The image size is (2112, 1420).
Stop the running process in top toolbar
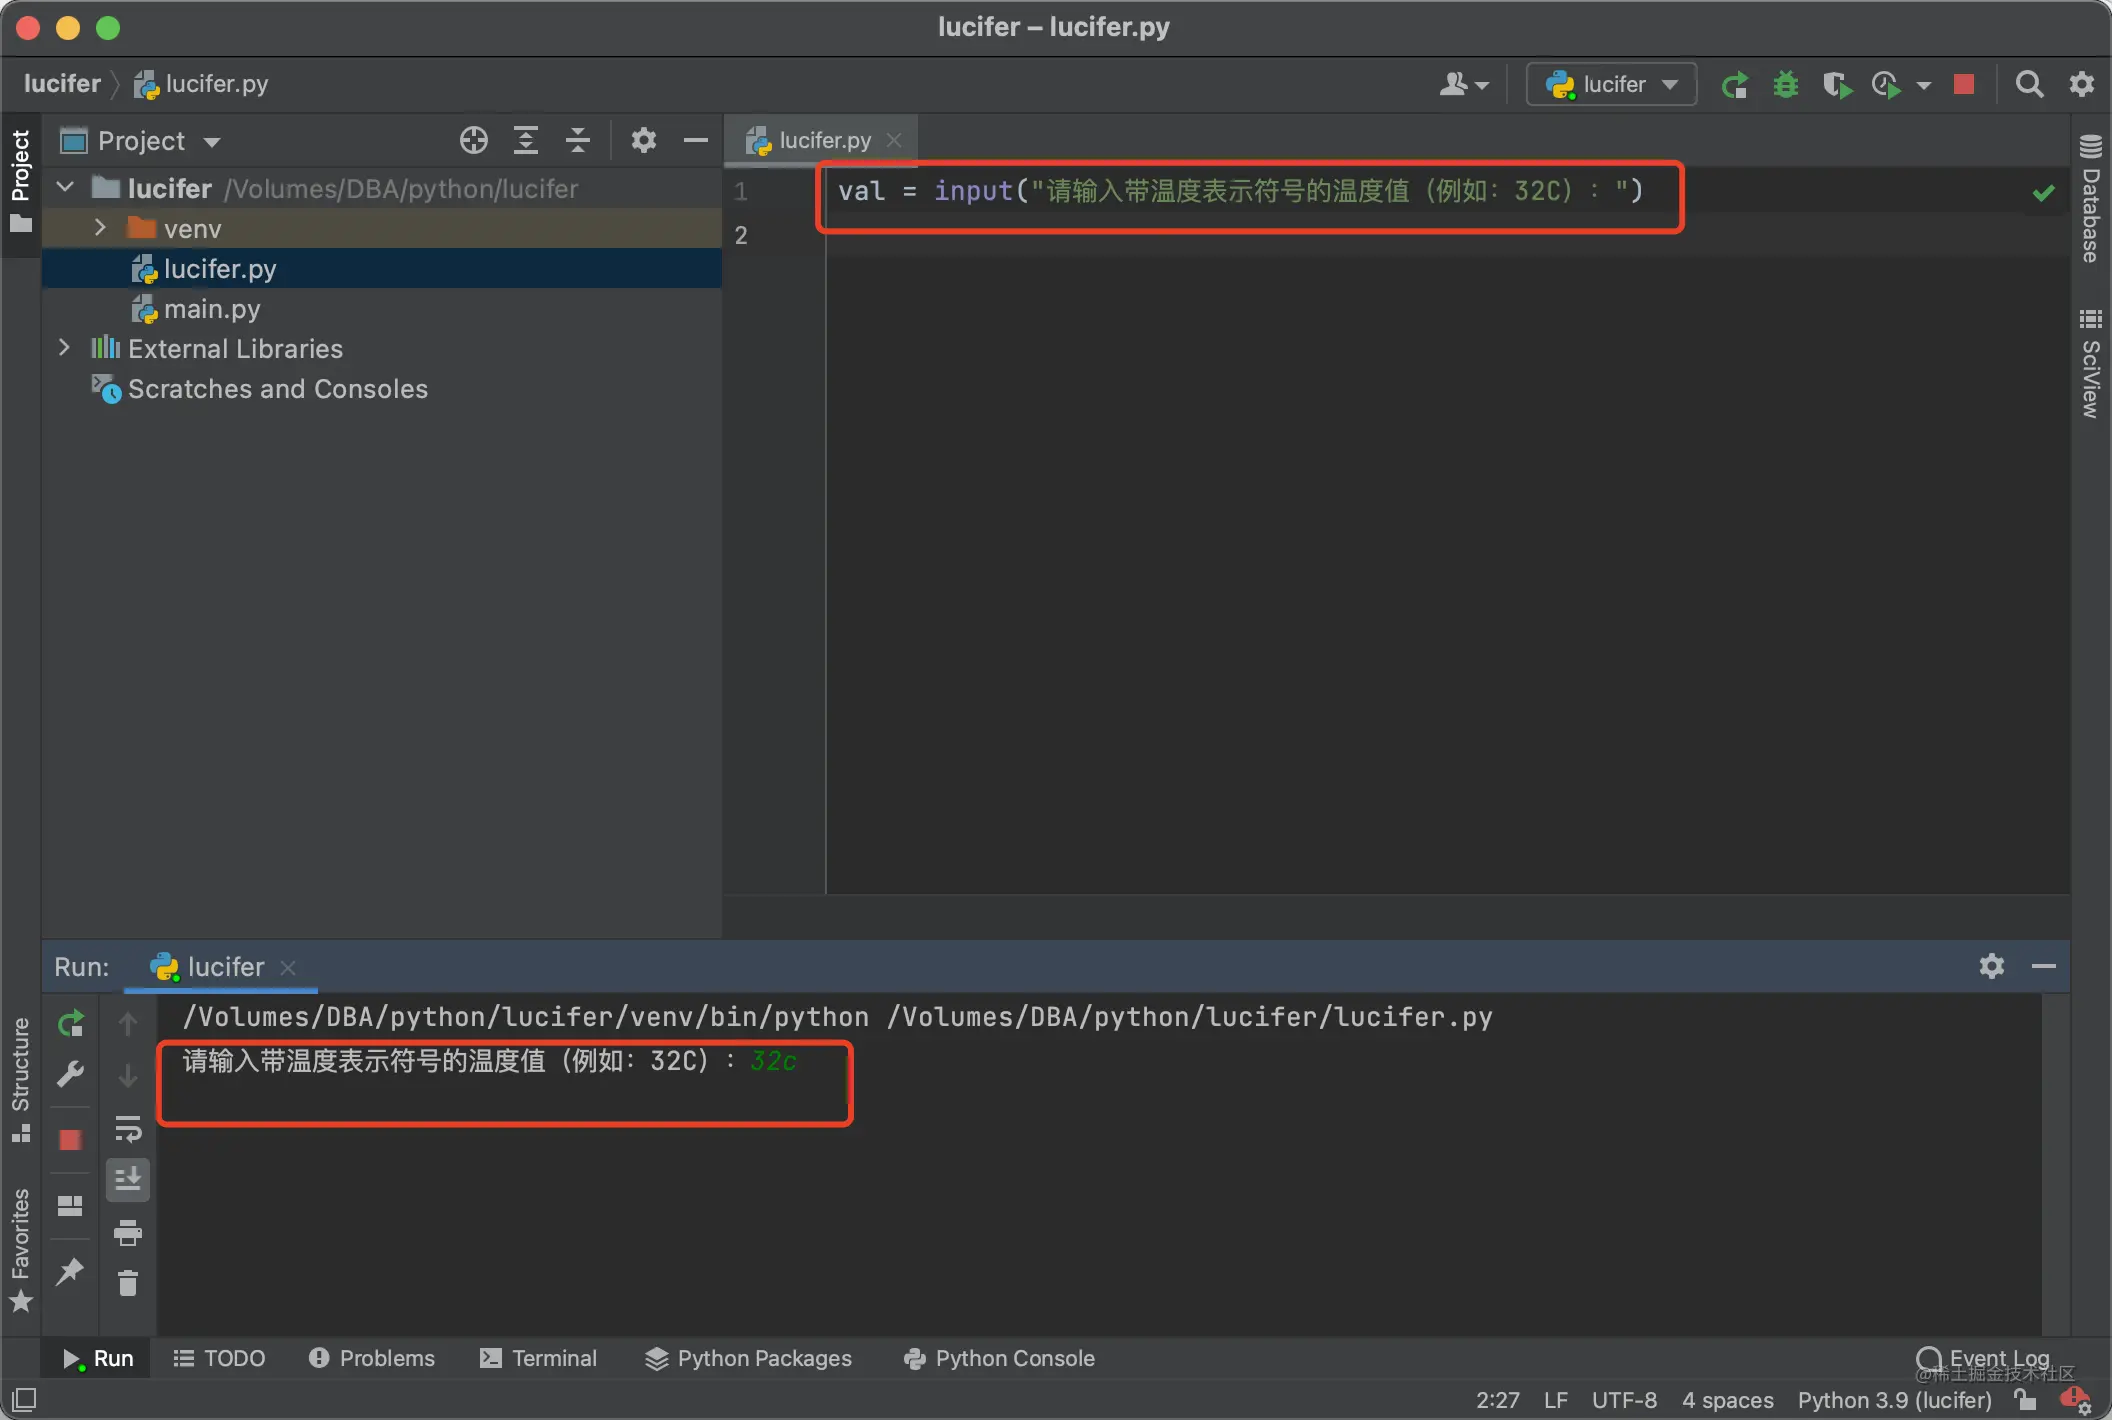coord(1964,85)
